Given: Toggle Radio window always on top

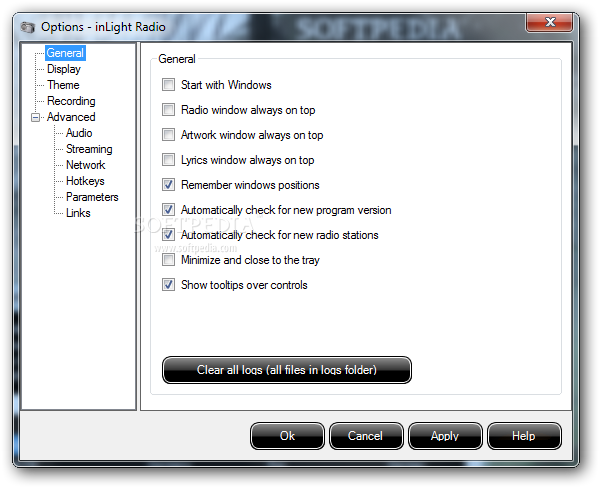Looking at the screenshot, I should tap(168, 110).
